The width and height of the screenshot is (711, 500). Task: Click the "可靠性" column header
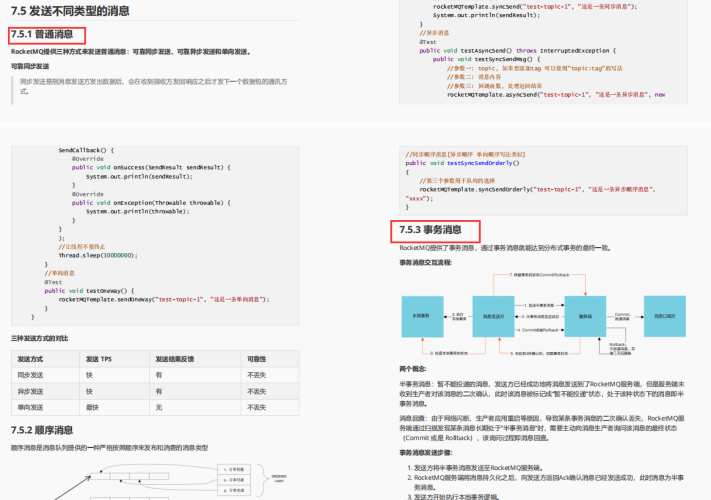pos(257,359)
